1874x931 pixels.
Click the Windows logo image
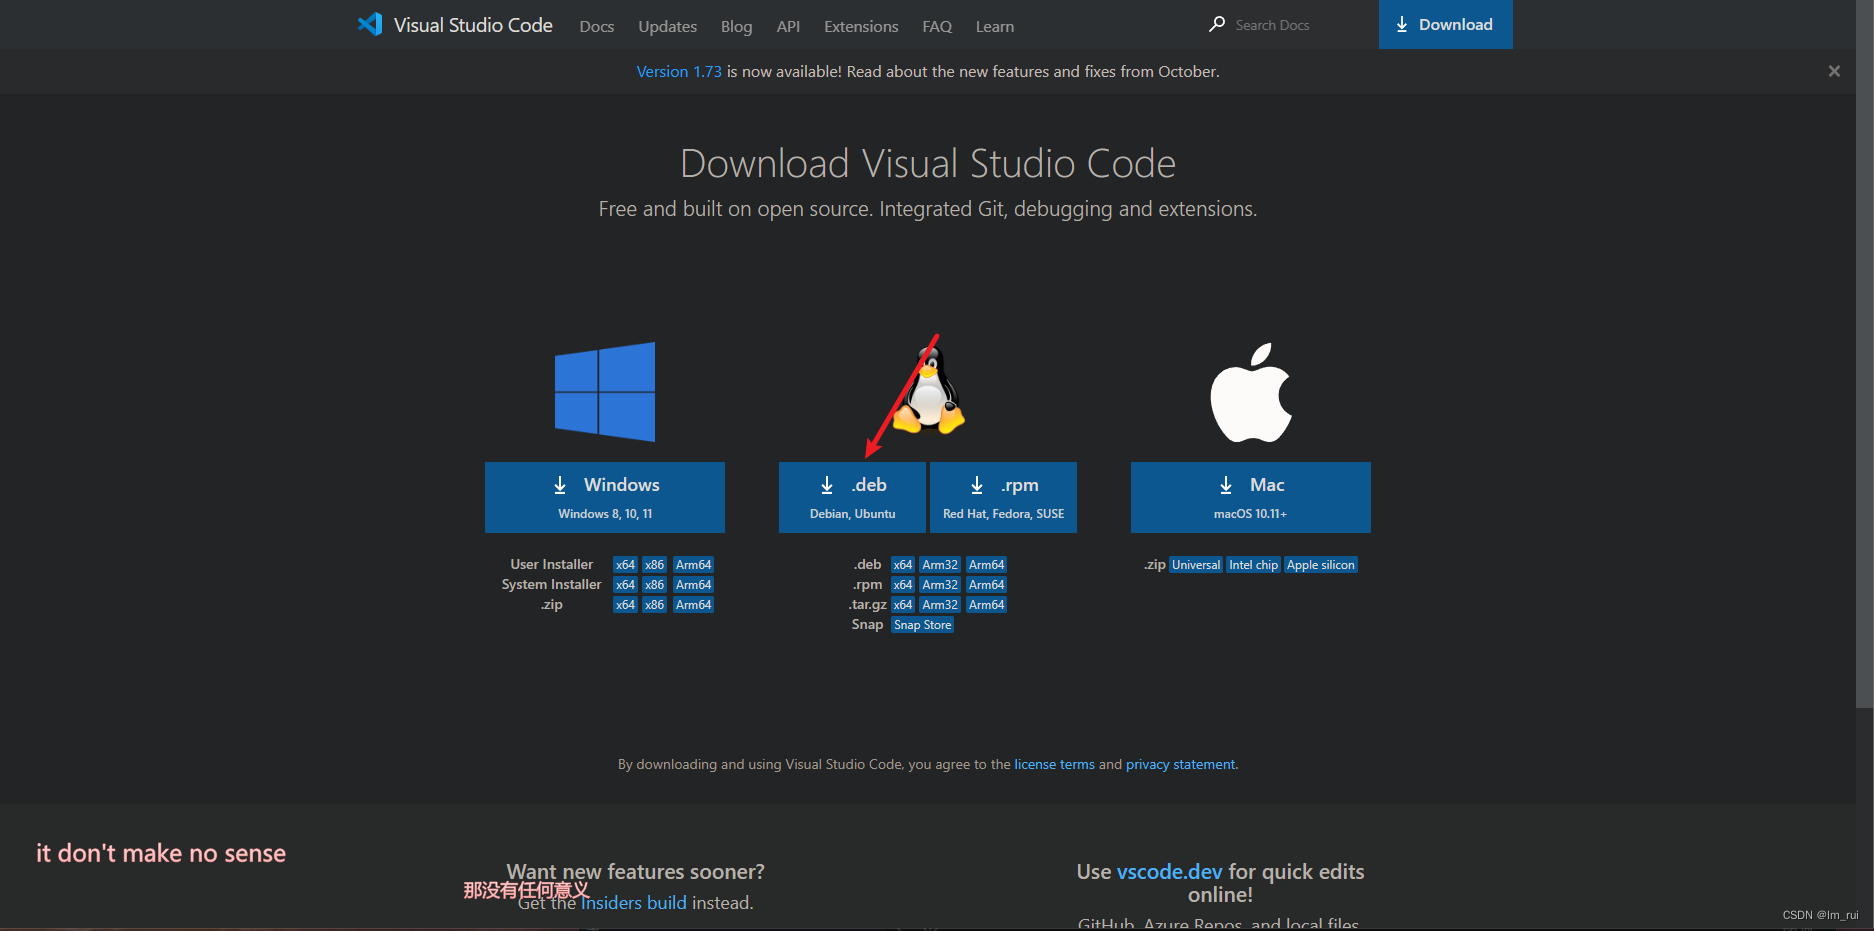click(605, 392)
